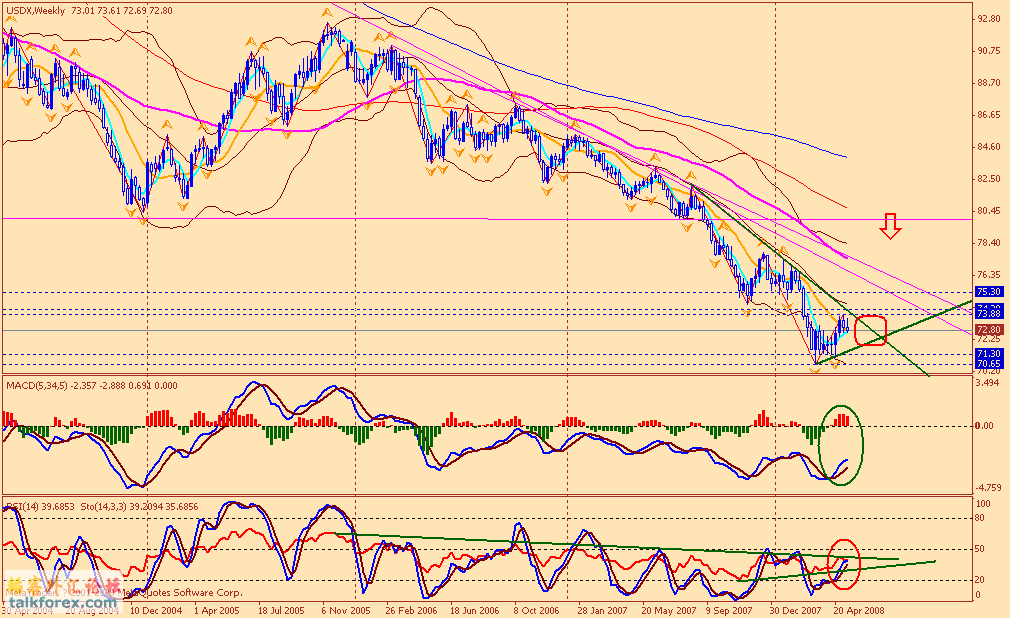Click the 76.35 price axis label

tap(989, 275)
